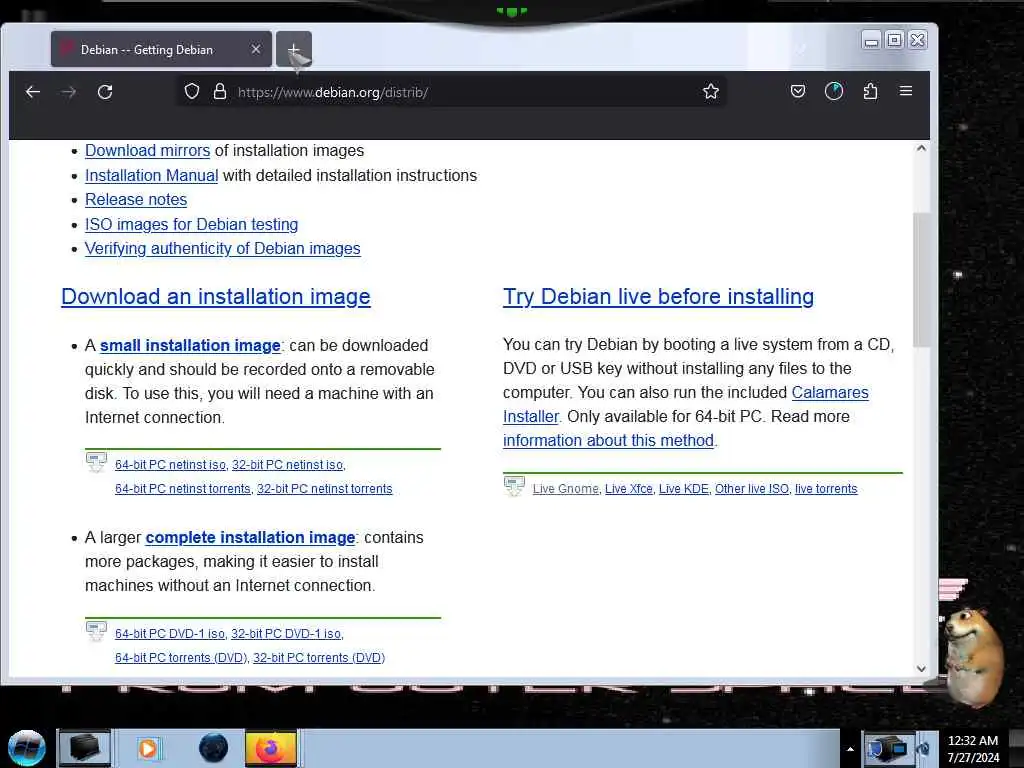
Task: Download 64-bit PC DVD-1 iso
Action: [x=170, y=634]
